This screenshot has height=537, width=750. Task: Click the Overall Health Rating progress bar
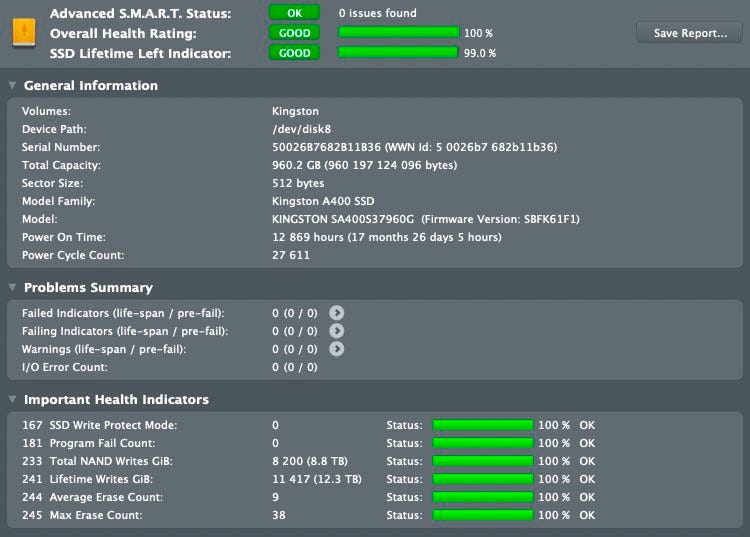point(398,33)
